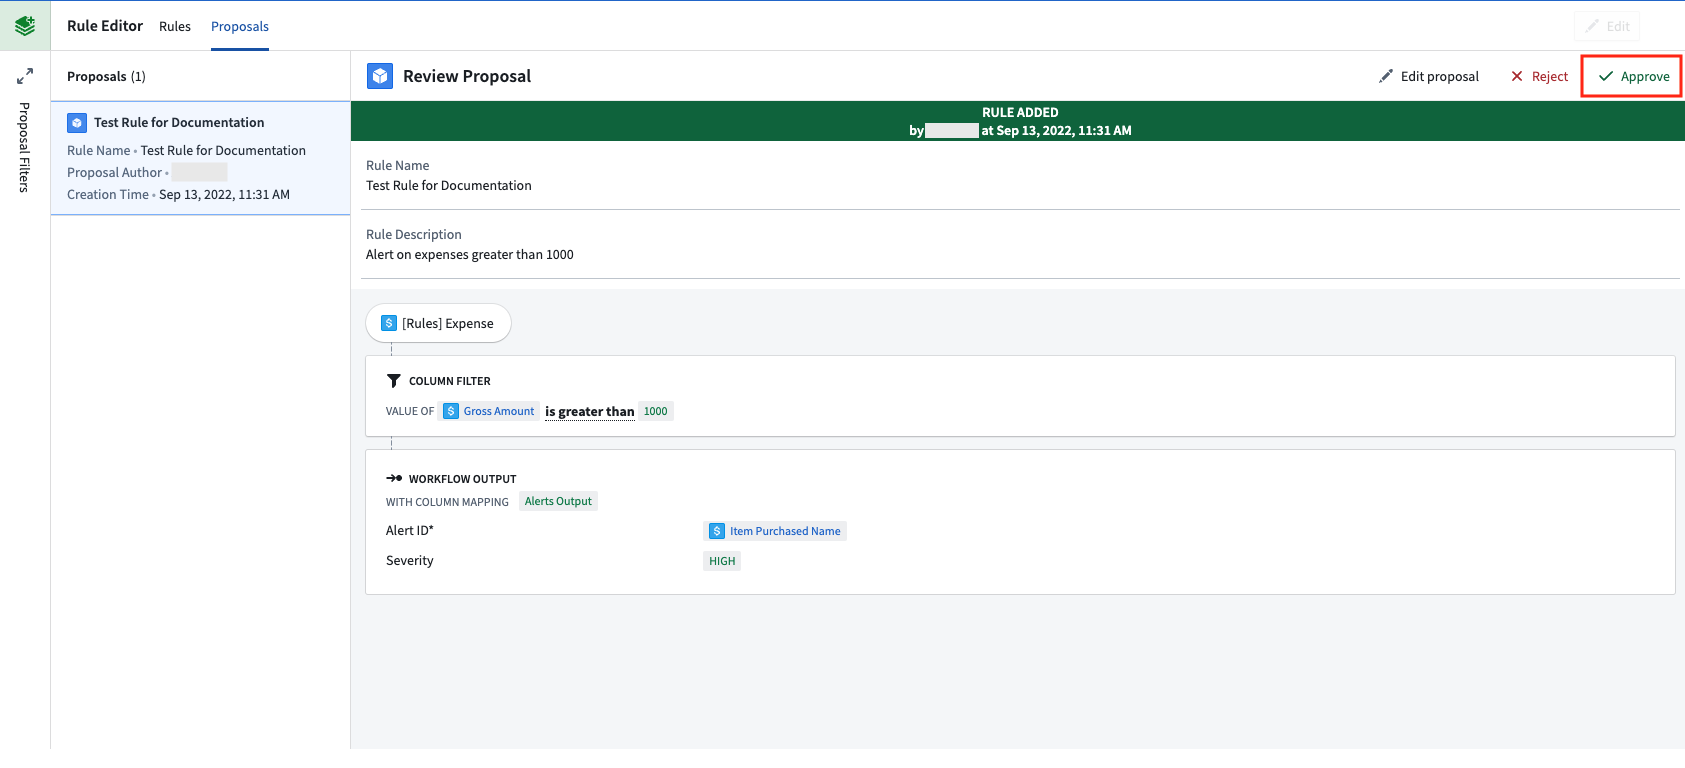Click the dollar icon in [Rules] Expense
The width and height of the screenshot is (1685, 768).
coord(390,323)
